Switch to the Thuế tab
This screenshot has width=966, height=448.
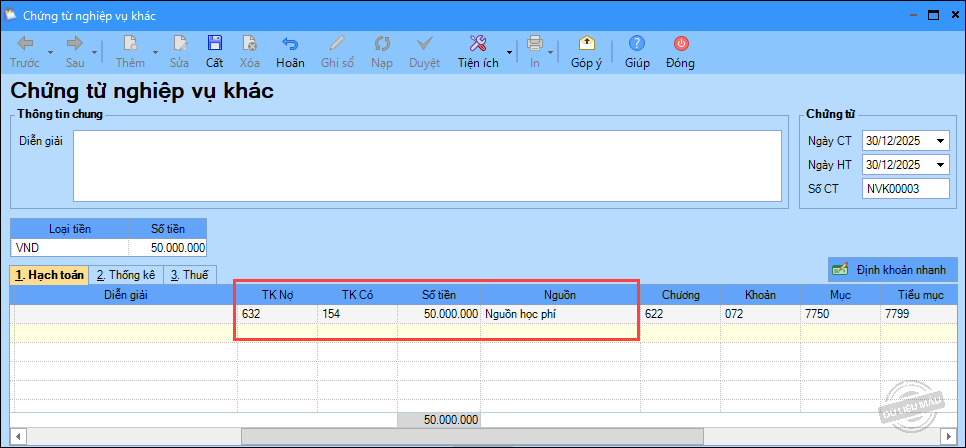click(188, 275)
